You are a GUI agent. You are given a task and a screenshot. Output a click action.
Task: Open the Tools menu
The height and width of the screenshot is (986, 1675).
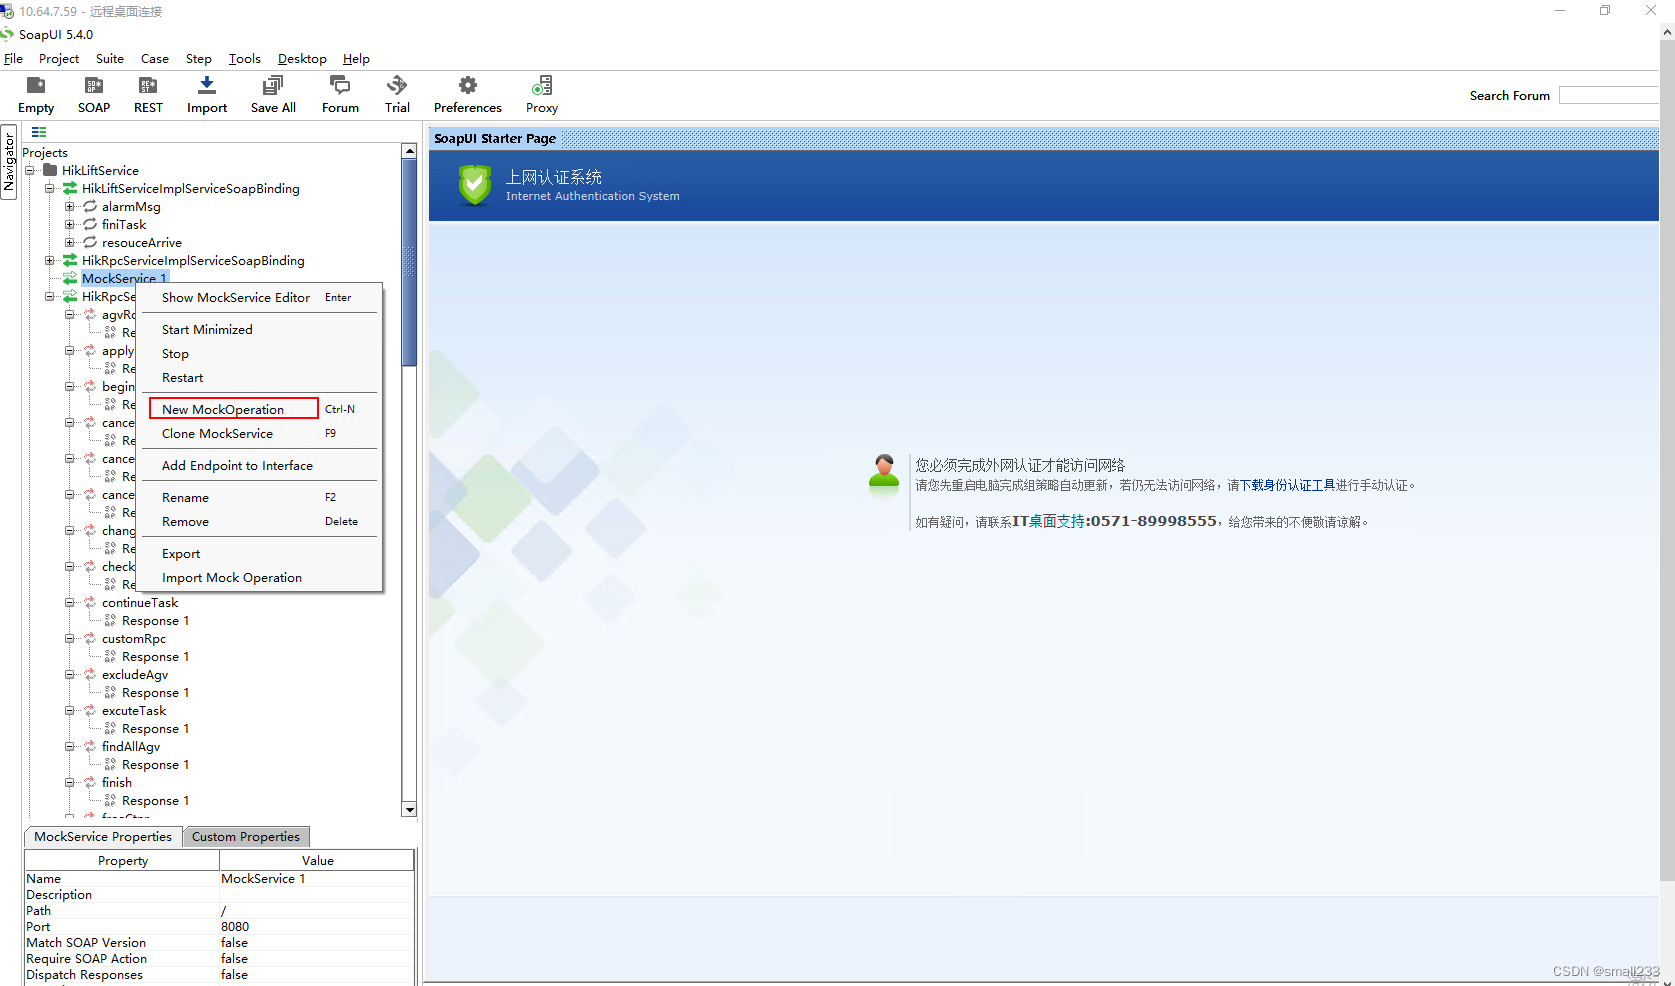coord(245,59)
